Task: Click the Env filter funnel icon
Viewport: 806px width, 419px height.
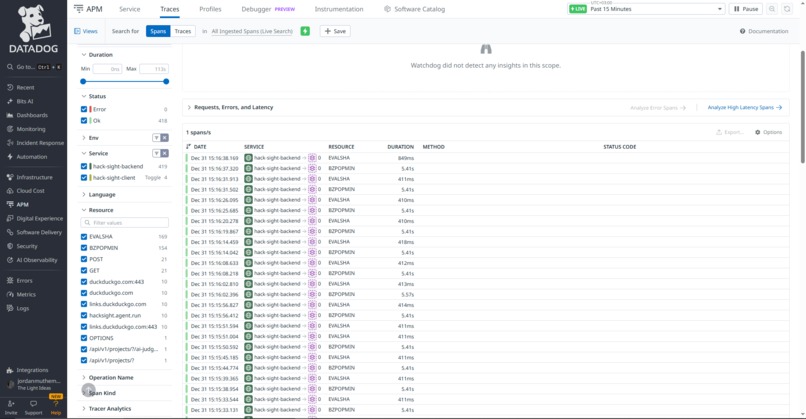Action: 156,138
